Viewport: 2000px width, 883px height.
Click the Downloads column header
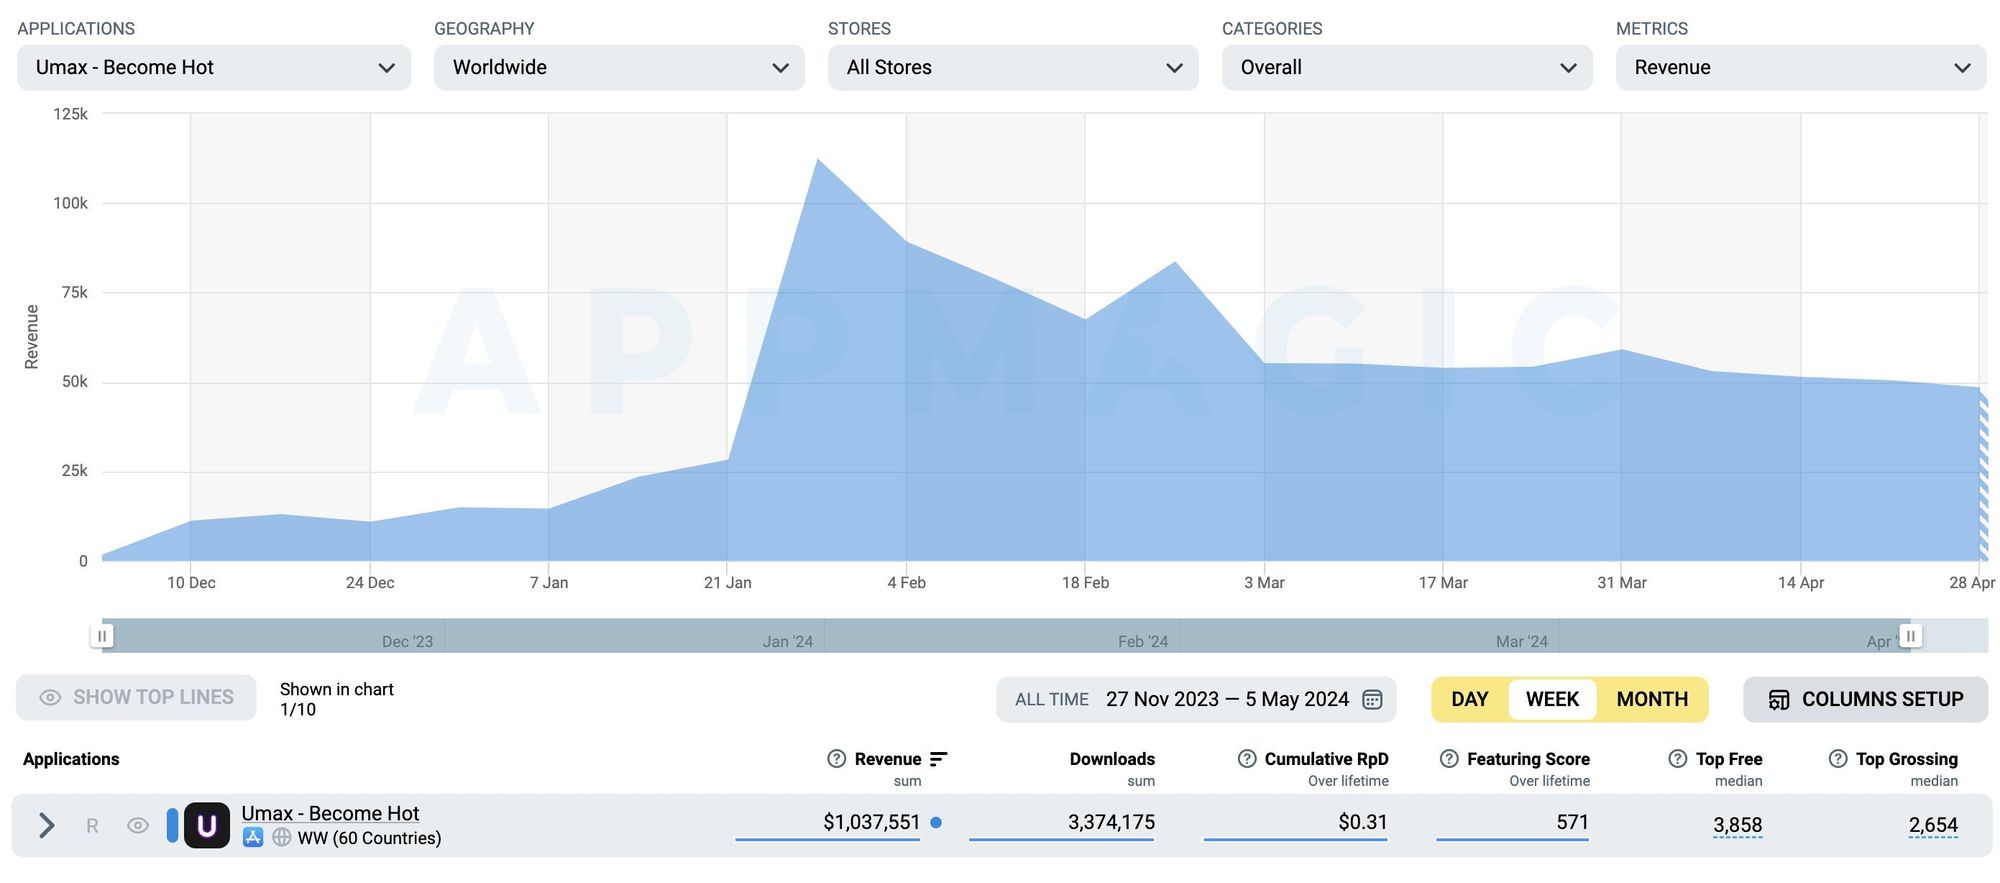(x=1112, y=759)
